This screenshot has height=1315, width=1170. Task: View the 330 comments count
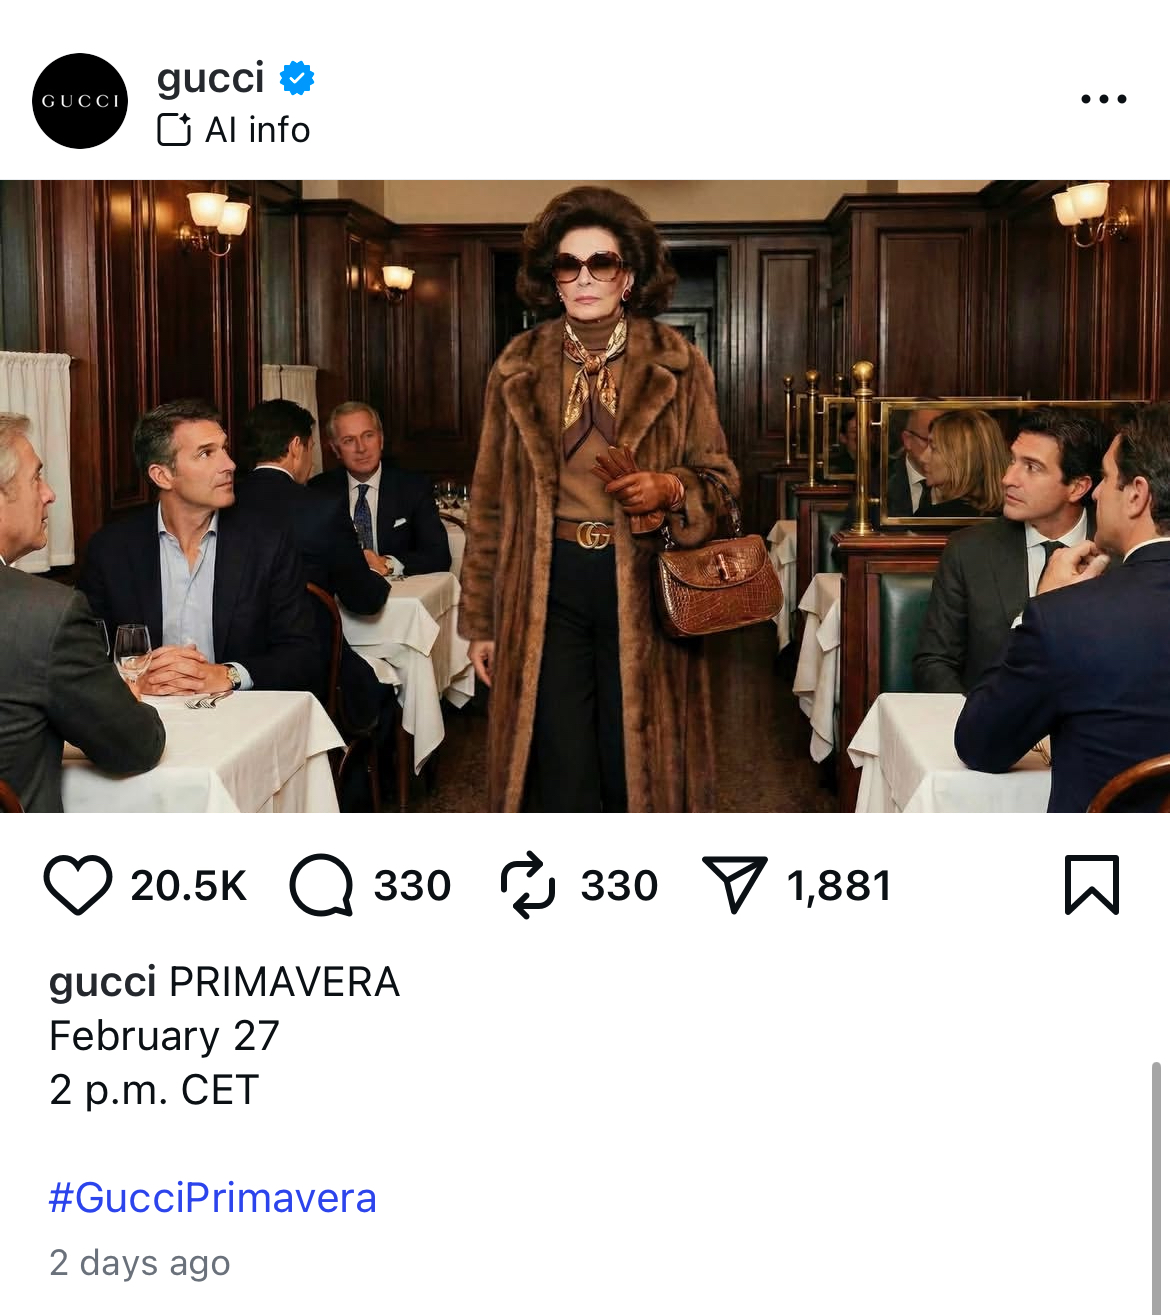(x=412, y=886)
